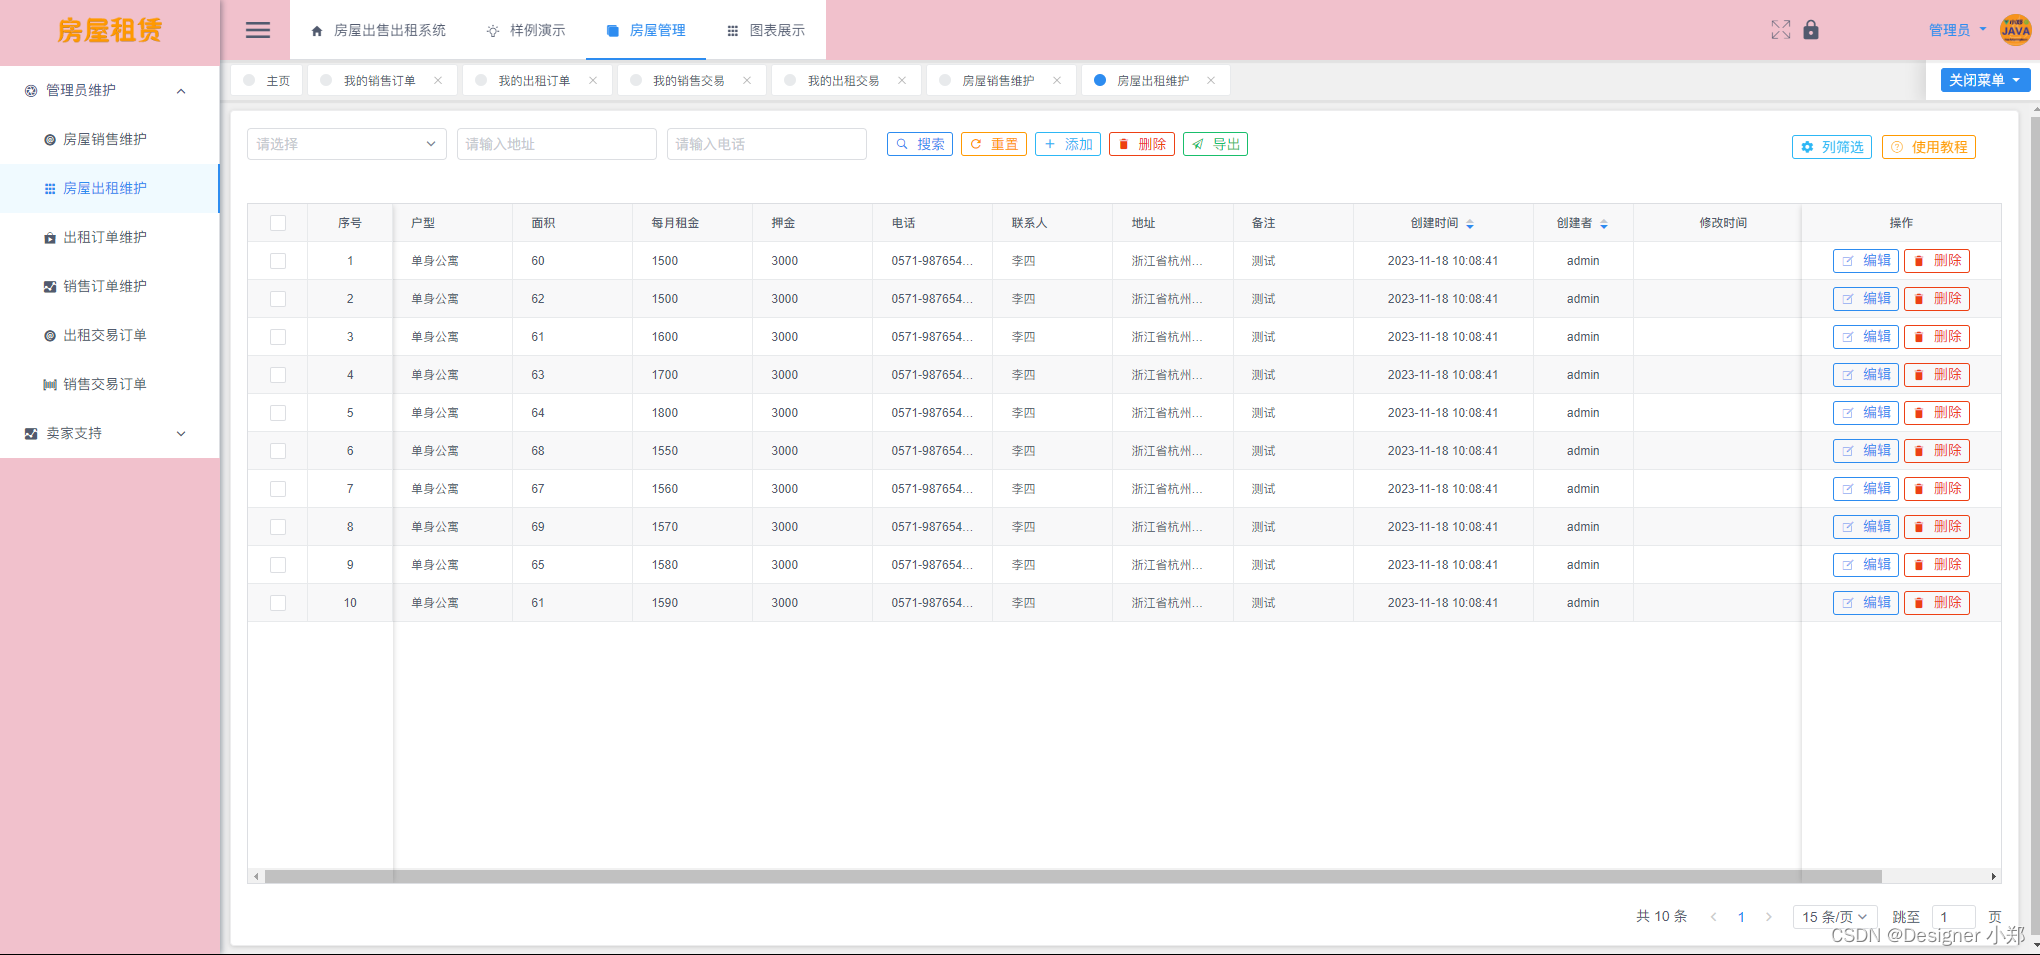Screen dimensions: 2040x955
Task: Select the checkbox for row 10
Action: 278,603
